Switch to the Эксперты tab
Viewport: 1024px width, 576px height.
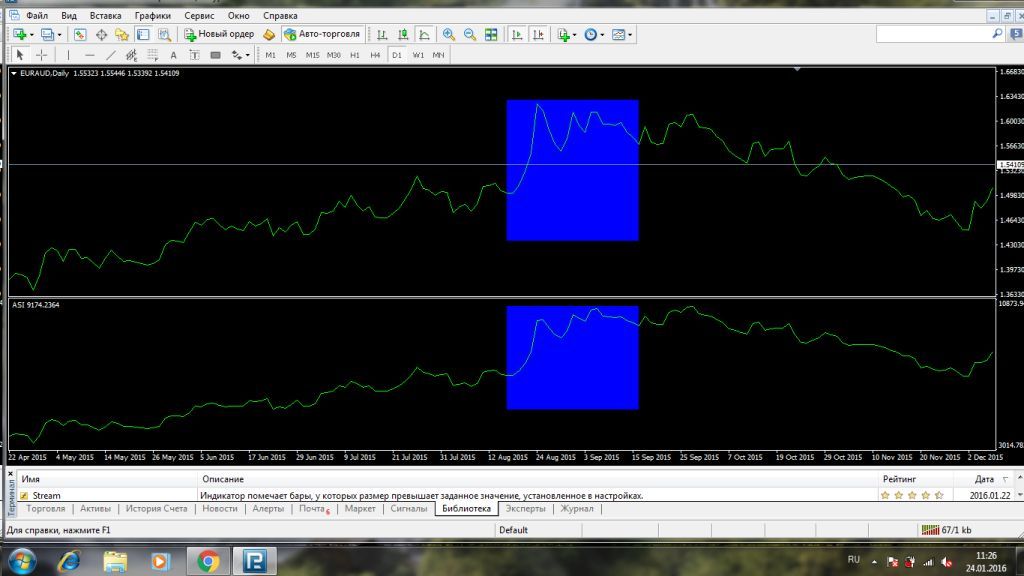point(525,509)
